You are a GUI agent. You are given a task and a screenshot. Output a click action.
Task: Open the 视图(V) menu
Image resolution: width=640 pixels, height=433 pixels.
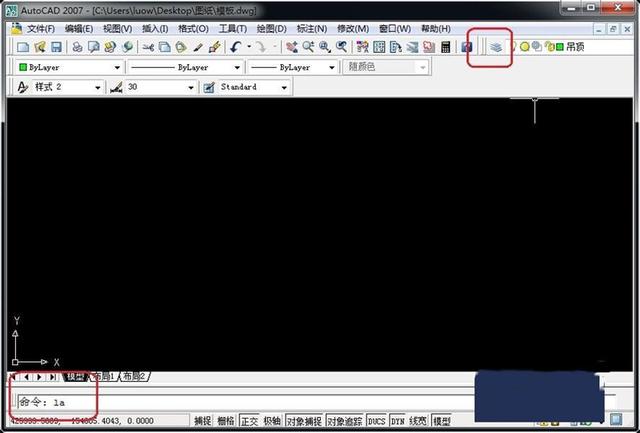tap(117, 29)
